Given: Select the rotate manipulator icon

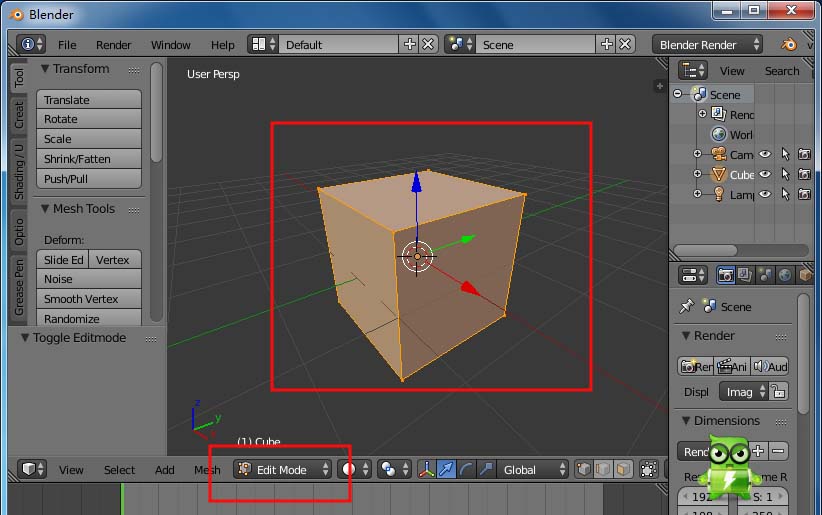Looking at the screenshot, I should [x=466, y=469].
